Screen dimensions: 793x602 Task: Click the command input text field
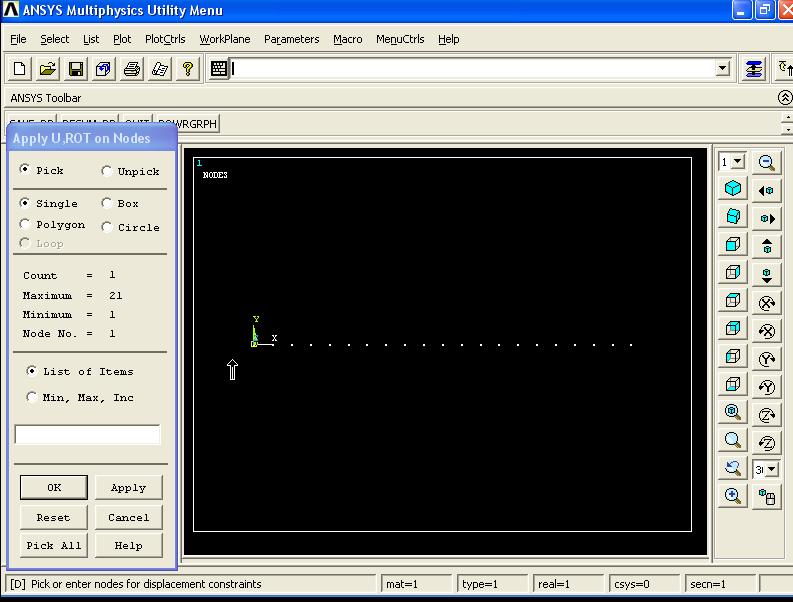pyautogui.click(x=473, y=68)
